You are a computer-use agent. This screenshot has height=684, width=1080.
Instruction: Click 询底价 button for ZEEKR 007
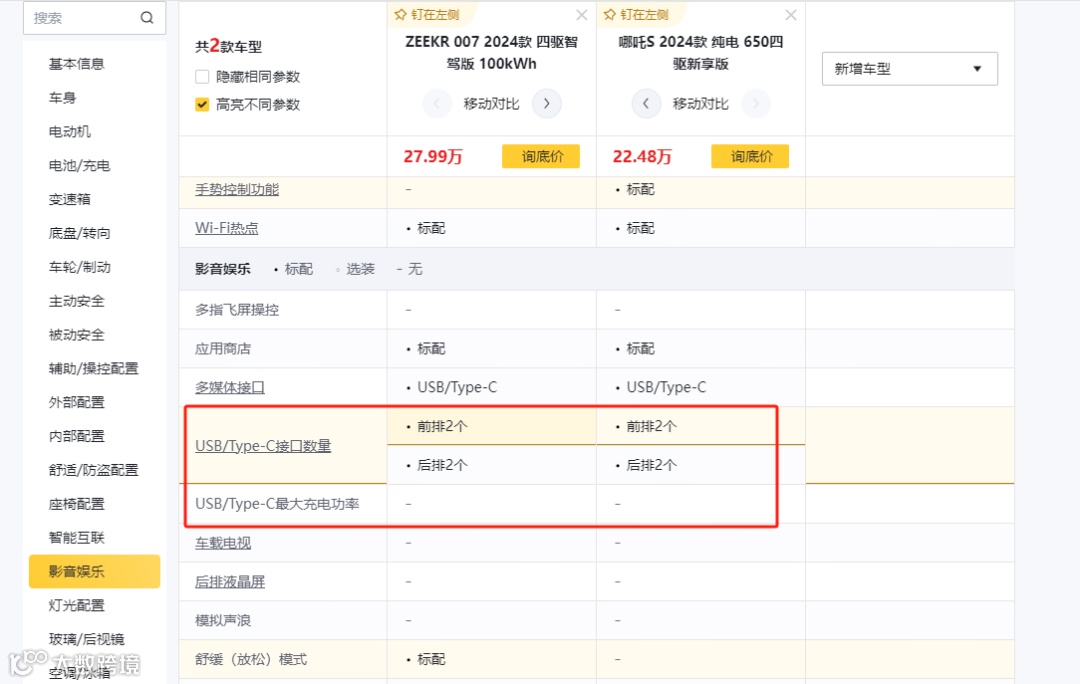click(x=541, y=156)
